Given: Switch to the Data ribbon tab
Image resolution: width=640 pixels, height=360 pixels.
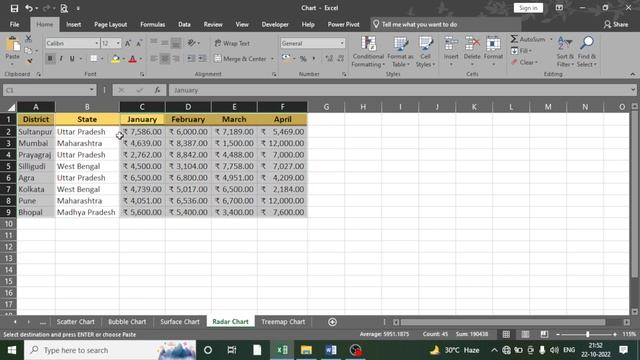Looking at the screenshot, I should click(x=184, y=24).
